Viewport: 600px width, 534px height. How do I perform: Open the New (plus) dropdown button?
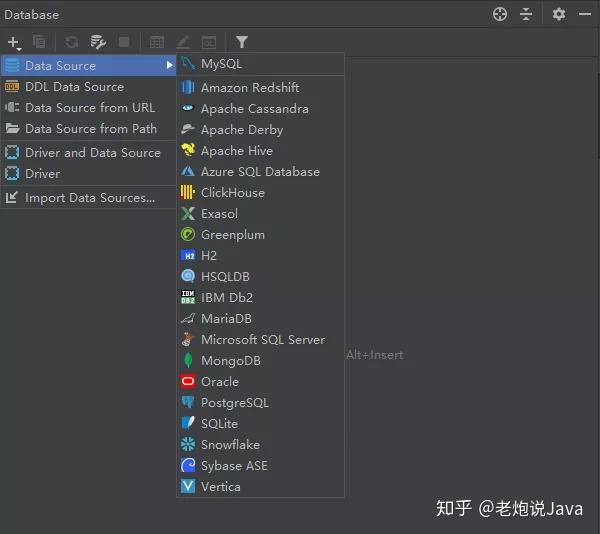pyautogui.click(x=14, y=42)
